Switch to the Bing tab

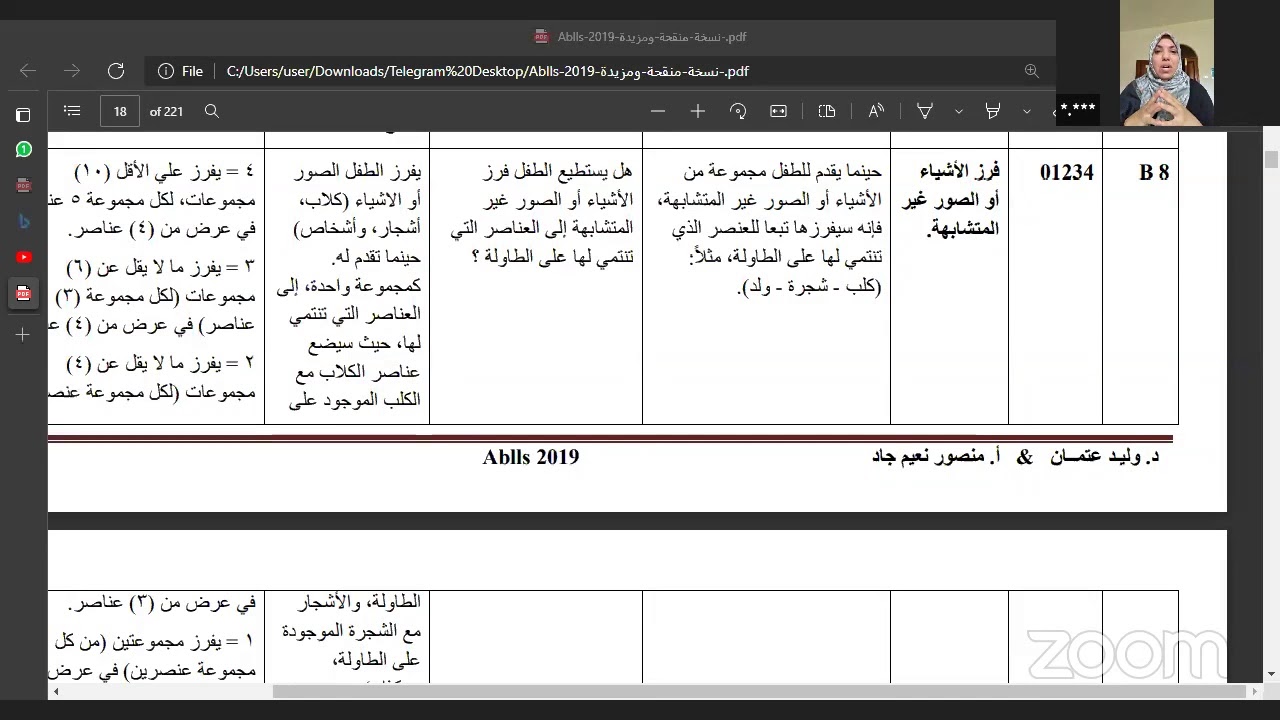[x=23, y=222]
